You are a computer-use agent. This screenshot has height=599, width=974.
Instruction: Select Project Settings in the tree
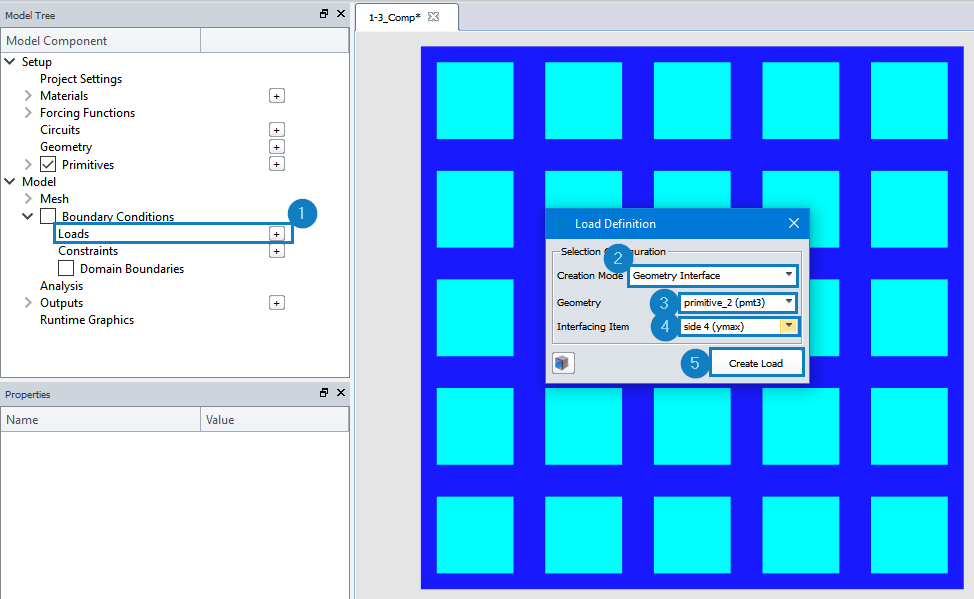[81, 79]
